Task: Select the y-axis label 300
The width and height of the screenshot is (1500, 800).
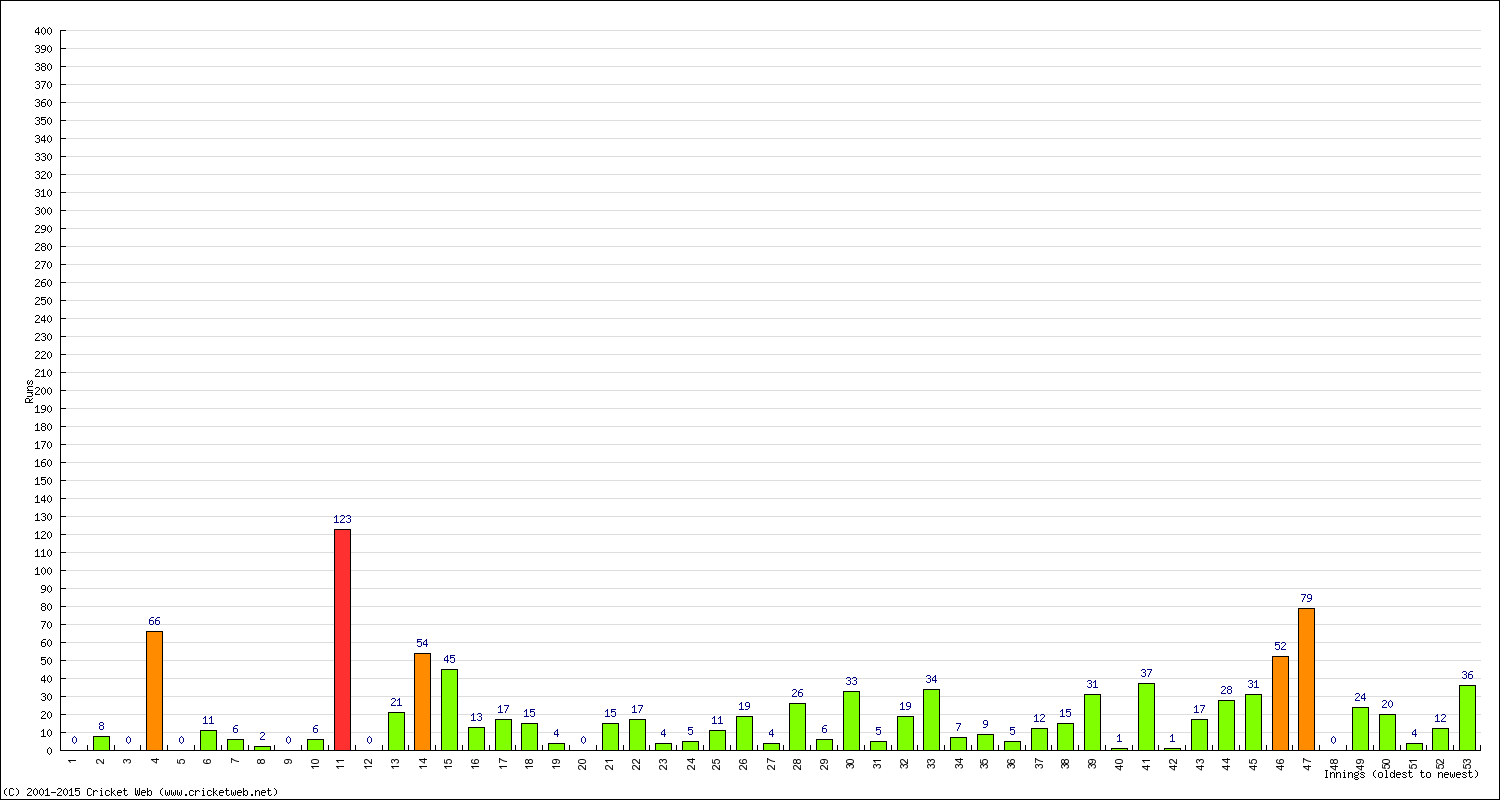Action: 42,211
